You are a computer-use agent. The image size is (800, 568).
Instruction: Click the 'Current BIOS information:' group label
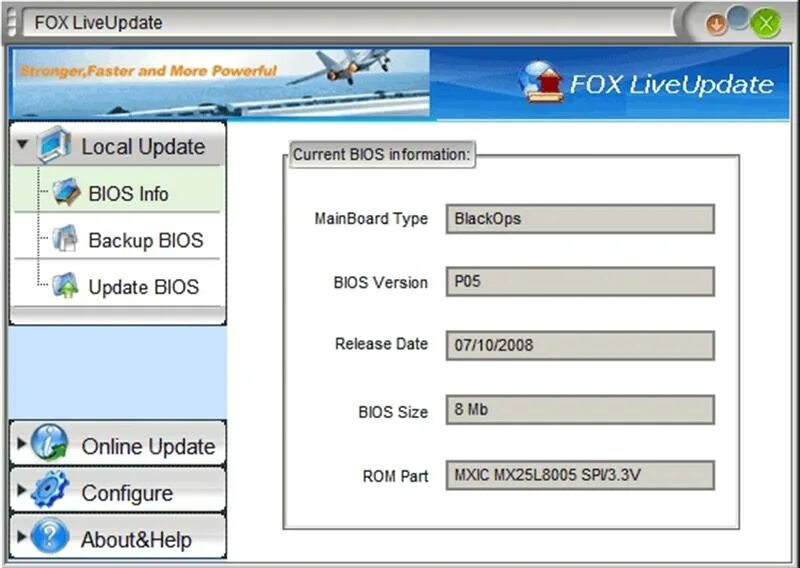tap(382, 155)
